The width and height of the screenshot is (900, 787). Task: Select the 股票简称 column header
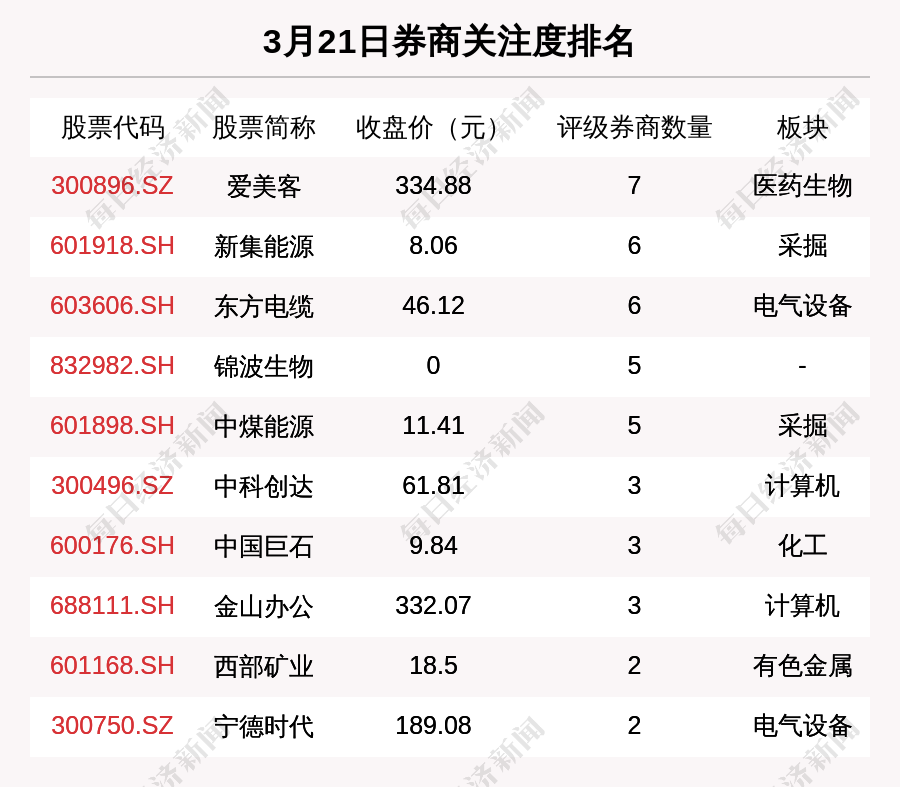coord(263,127)
